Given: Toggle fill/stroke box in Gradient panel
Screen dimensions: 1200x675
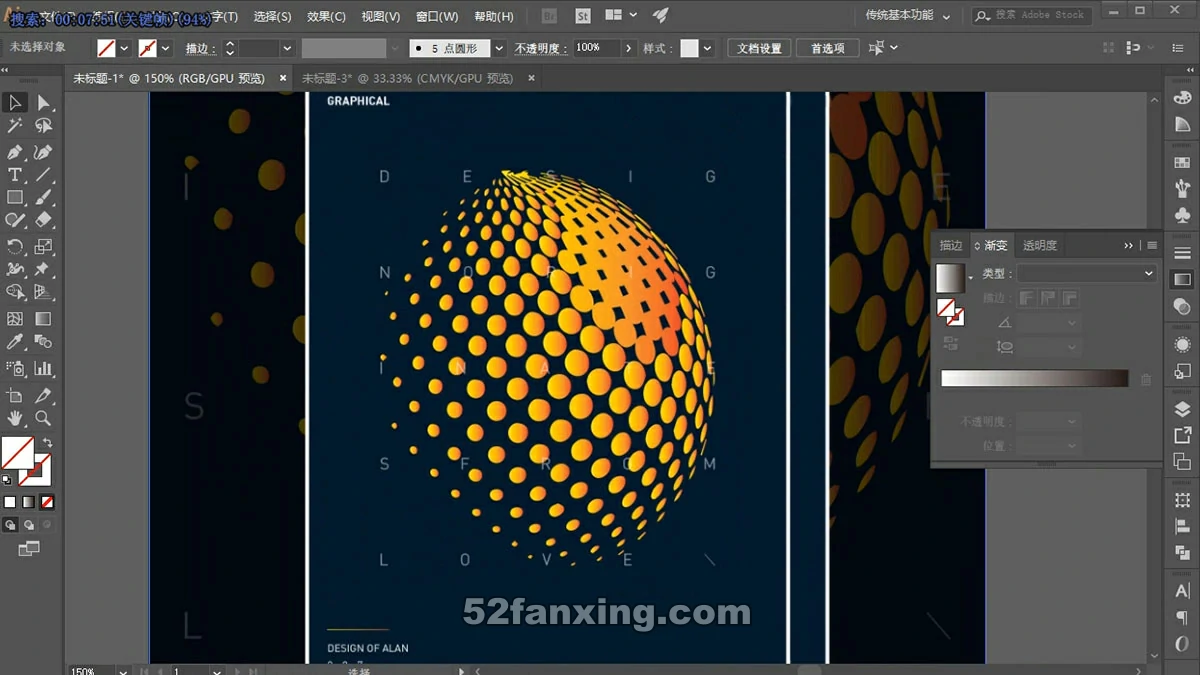Looking at the screenshot, I should click(x=950, y=312).
